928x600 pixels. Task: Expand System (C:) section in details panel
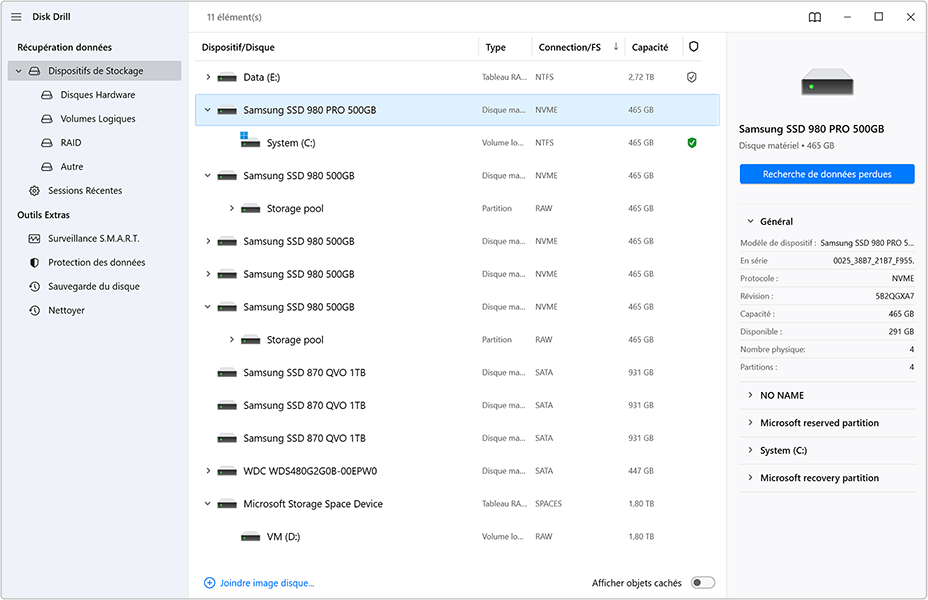(x=750, y=450)
